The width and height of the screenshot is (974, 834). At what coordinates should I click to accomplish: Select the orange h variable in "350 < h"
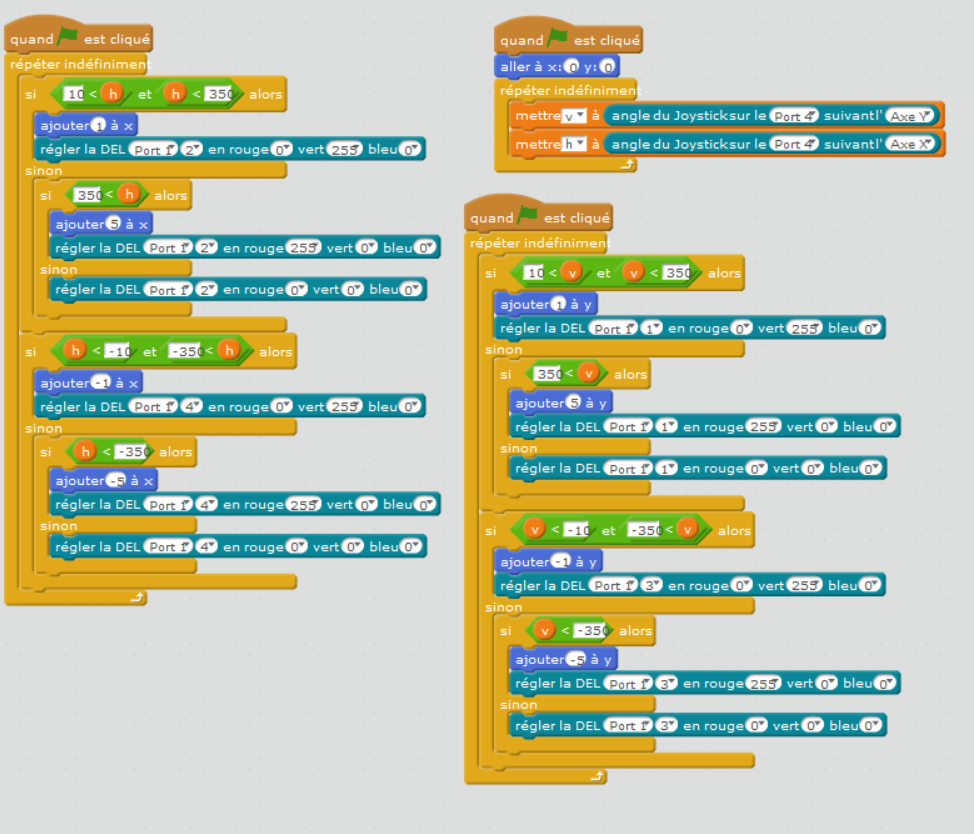(x=128, y=194)
